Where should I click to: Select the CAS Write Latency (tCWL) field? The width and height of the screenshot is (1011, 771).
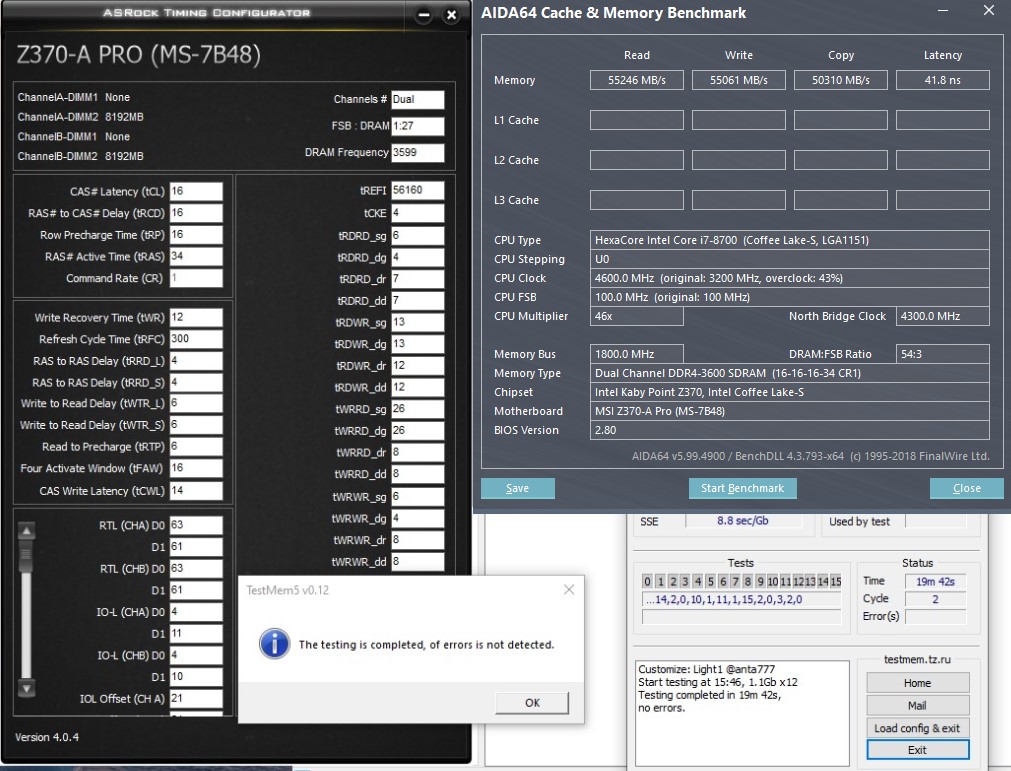pyautogui.click(x=196, y=491)
